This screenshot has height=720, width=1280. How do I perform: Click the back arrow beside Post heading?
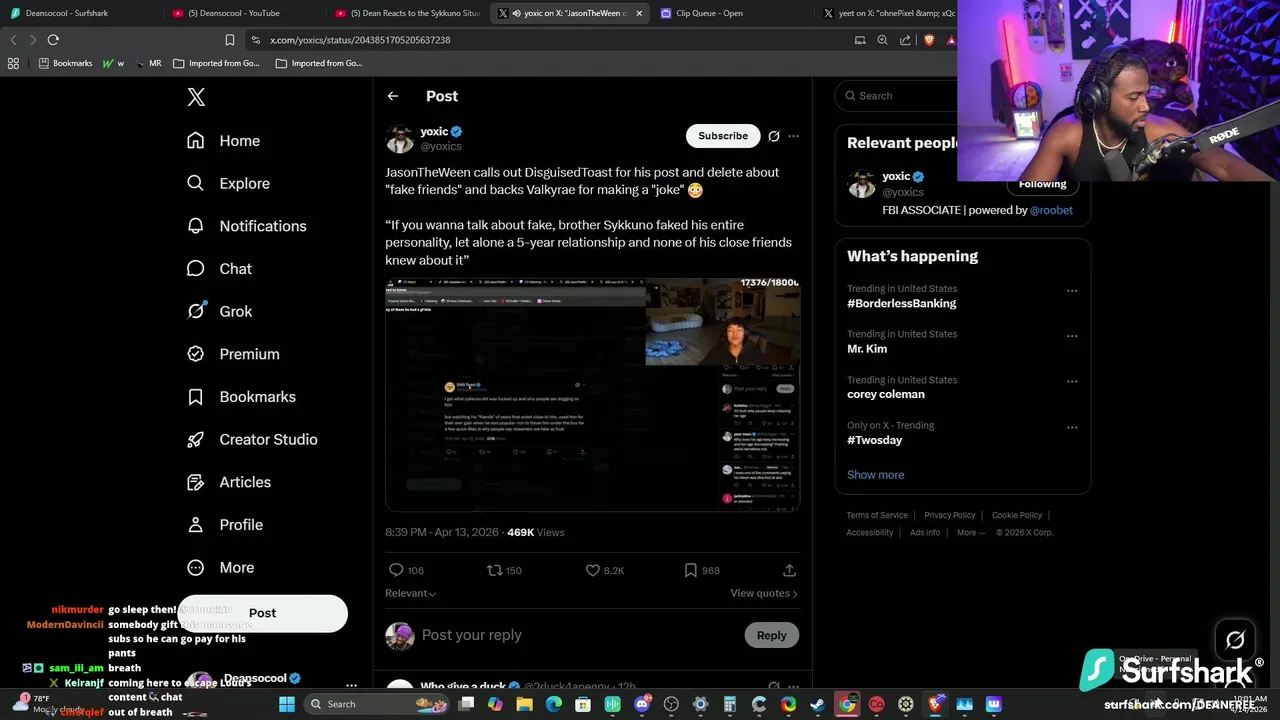click(x=393, y=96)
